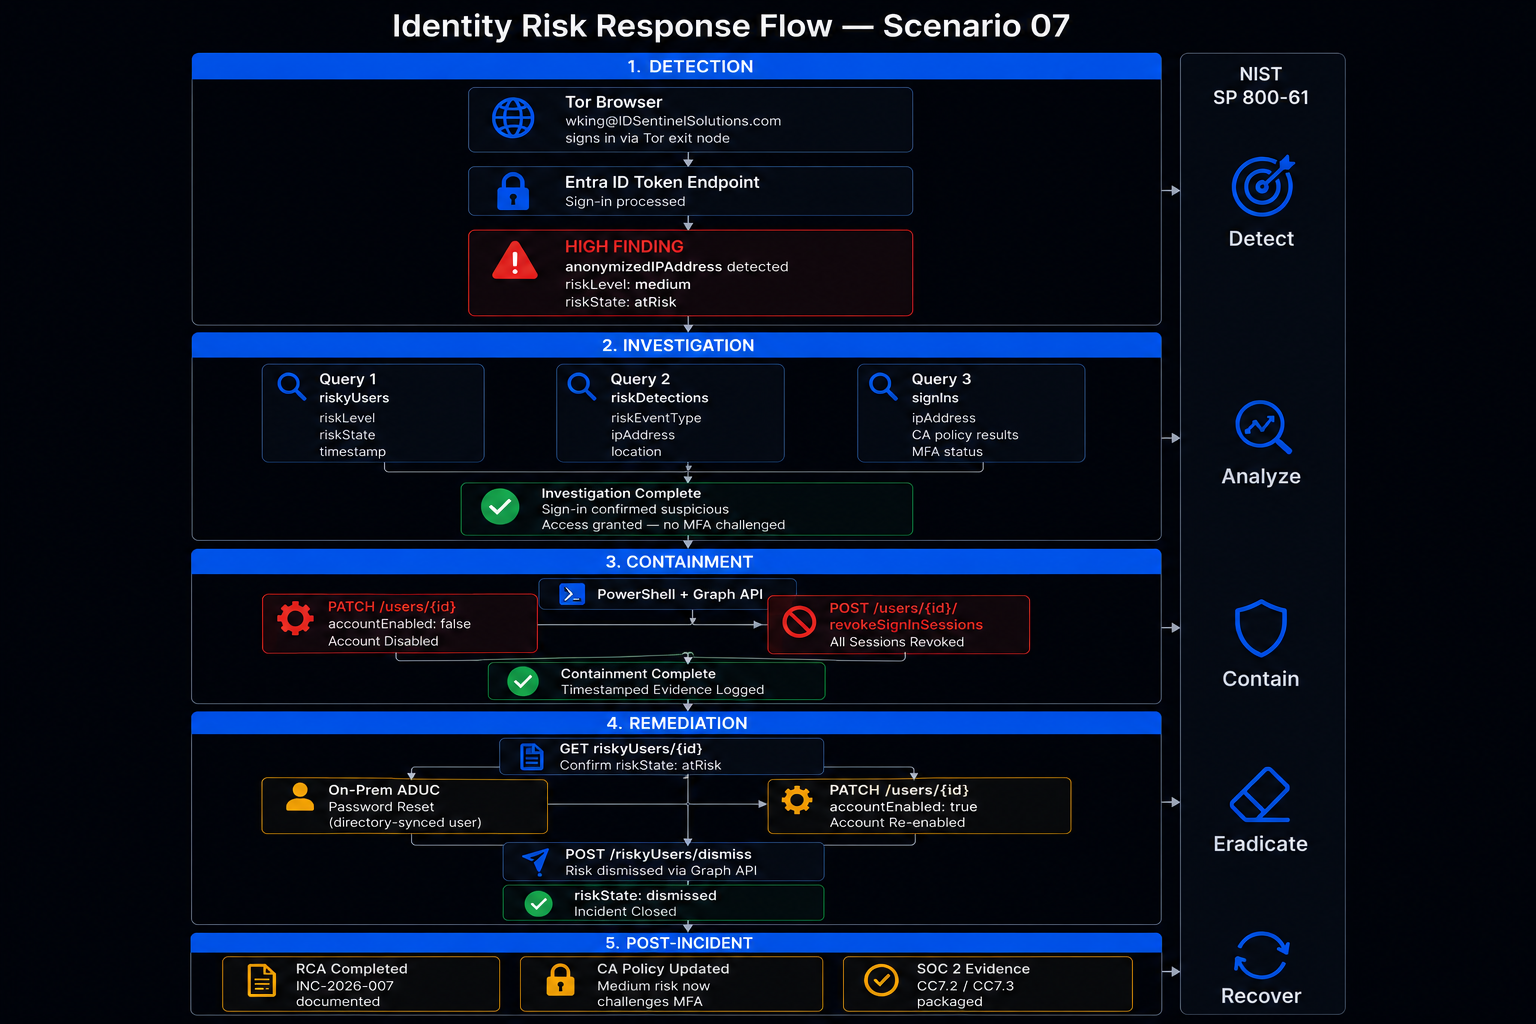Click the magnifier icon on Query 2 riskDetections
The height and width of the screenshot is (1024, 1536).
pyautogui.click(x=582, y=386)
